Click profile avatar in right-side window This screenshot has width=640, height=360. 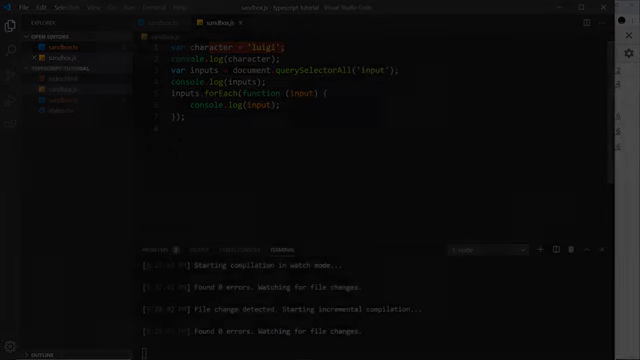[622, 20]
